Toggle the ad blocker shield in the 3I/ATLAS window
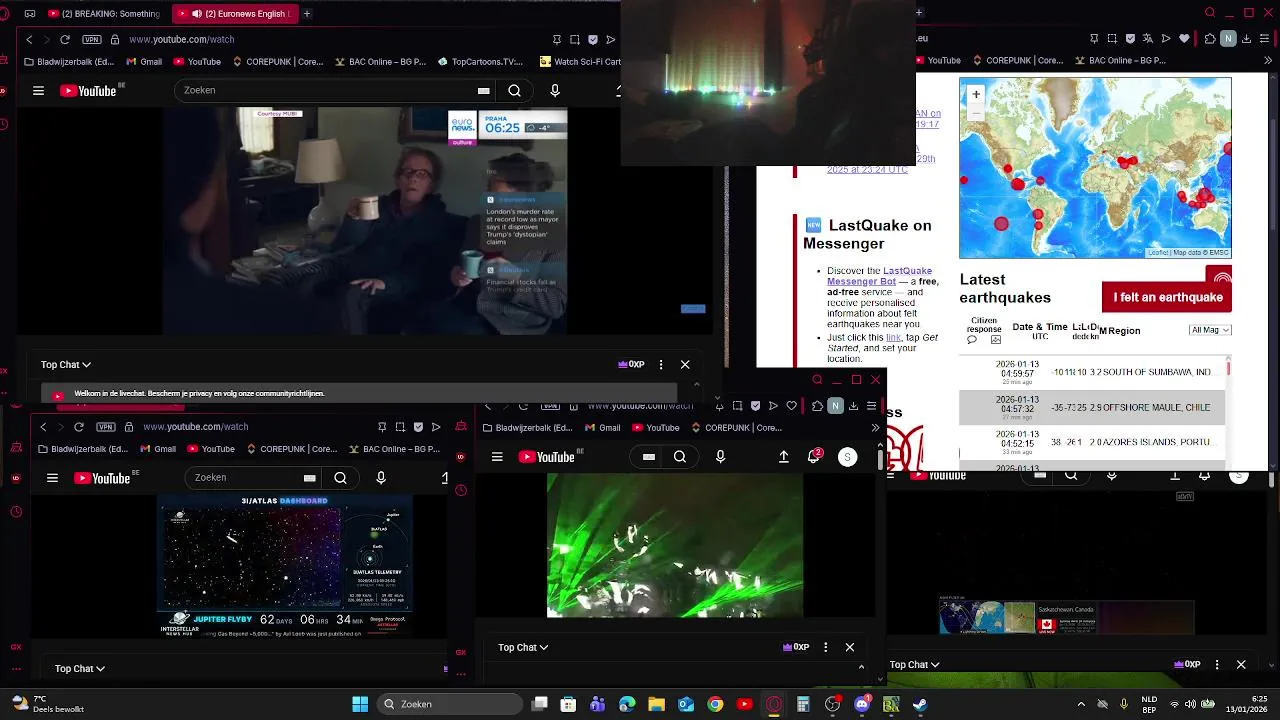 418,427
